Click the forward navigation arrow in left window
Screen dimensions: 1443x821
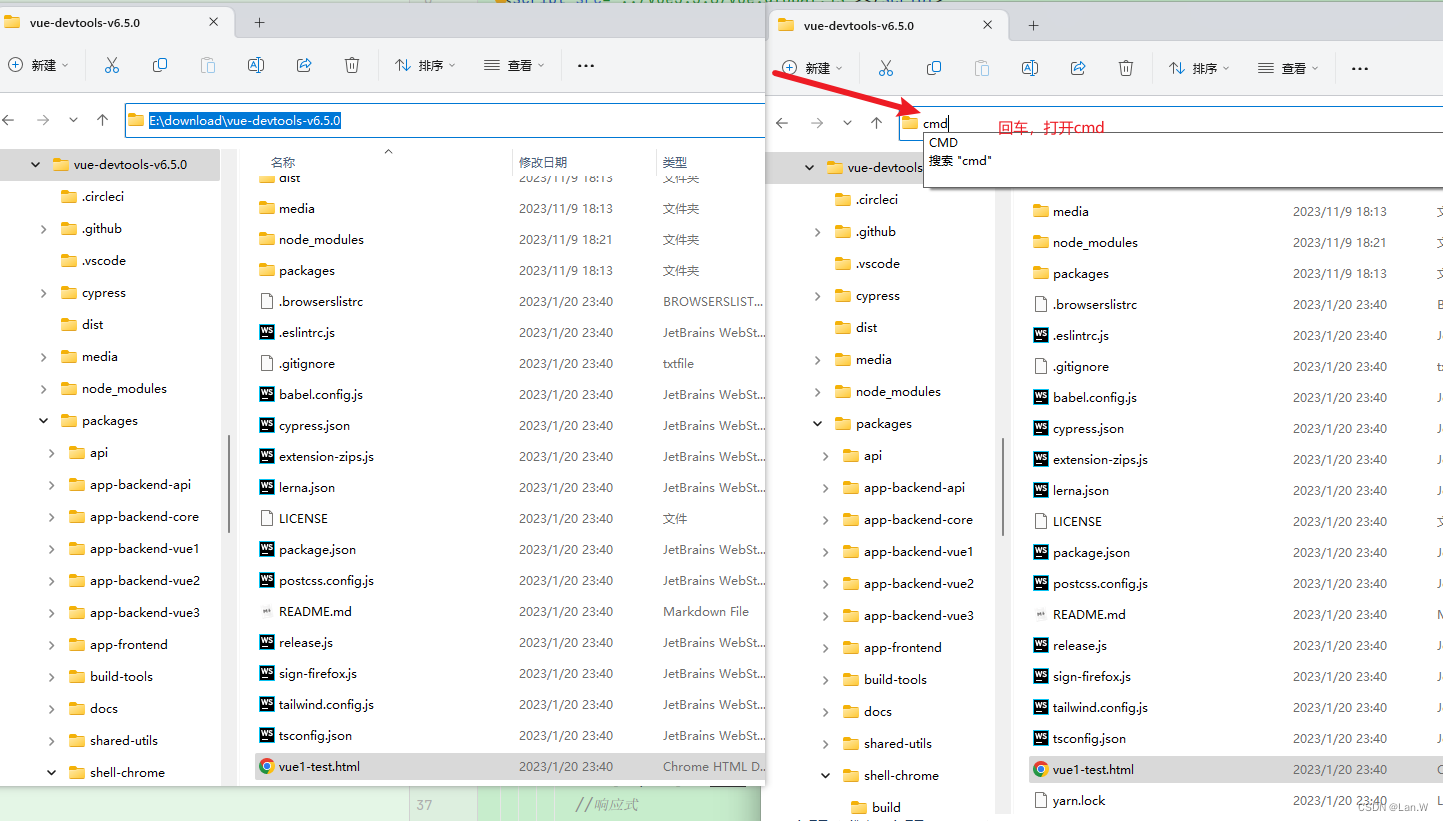tap(41, 119)
